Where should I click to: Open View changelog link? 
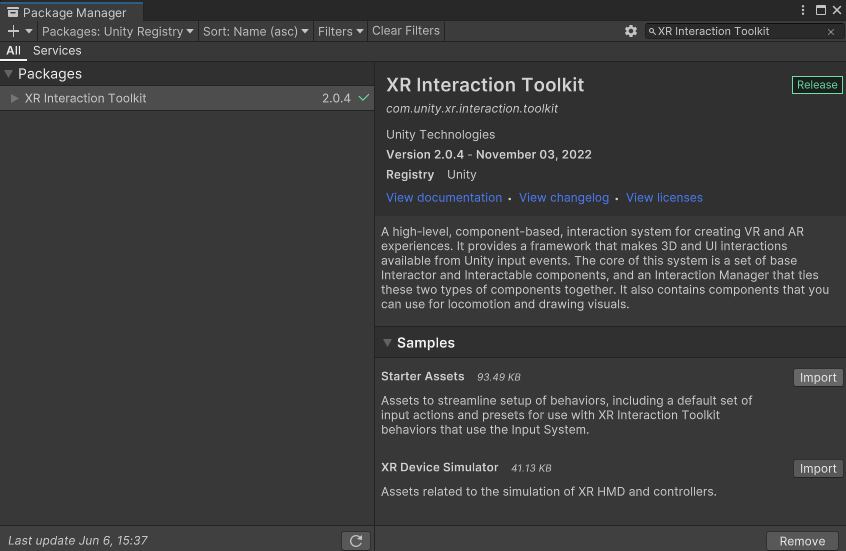coord(564,198)
